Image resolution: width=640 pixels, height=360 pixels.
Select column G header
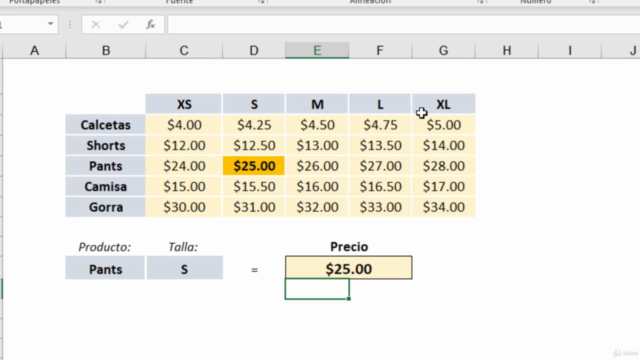click(443, 51)
